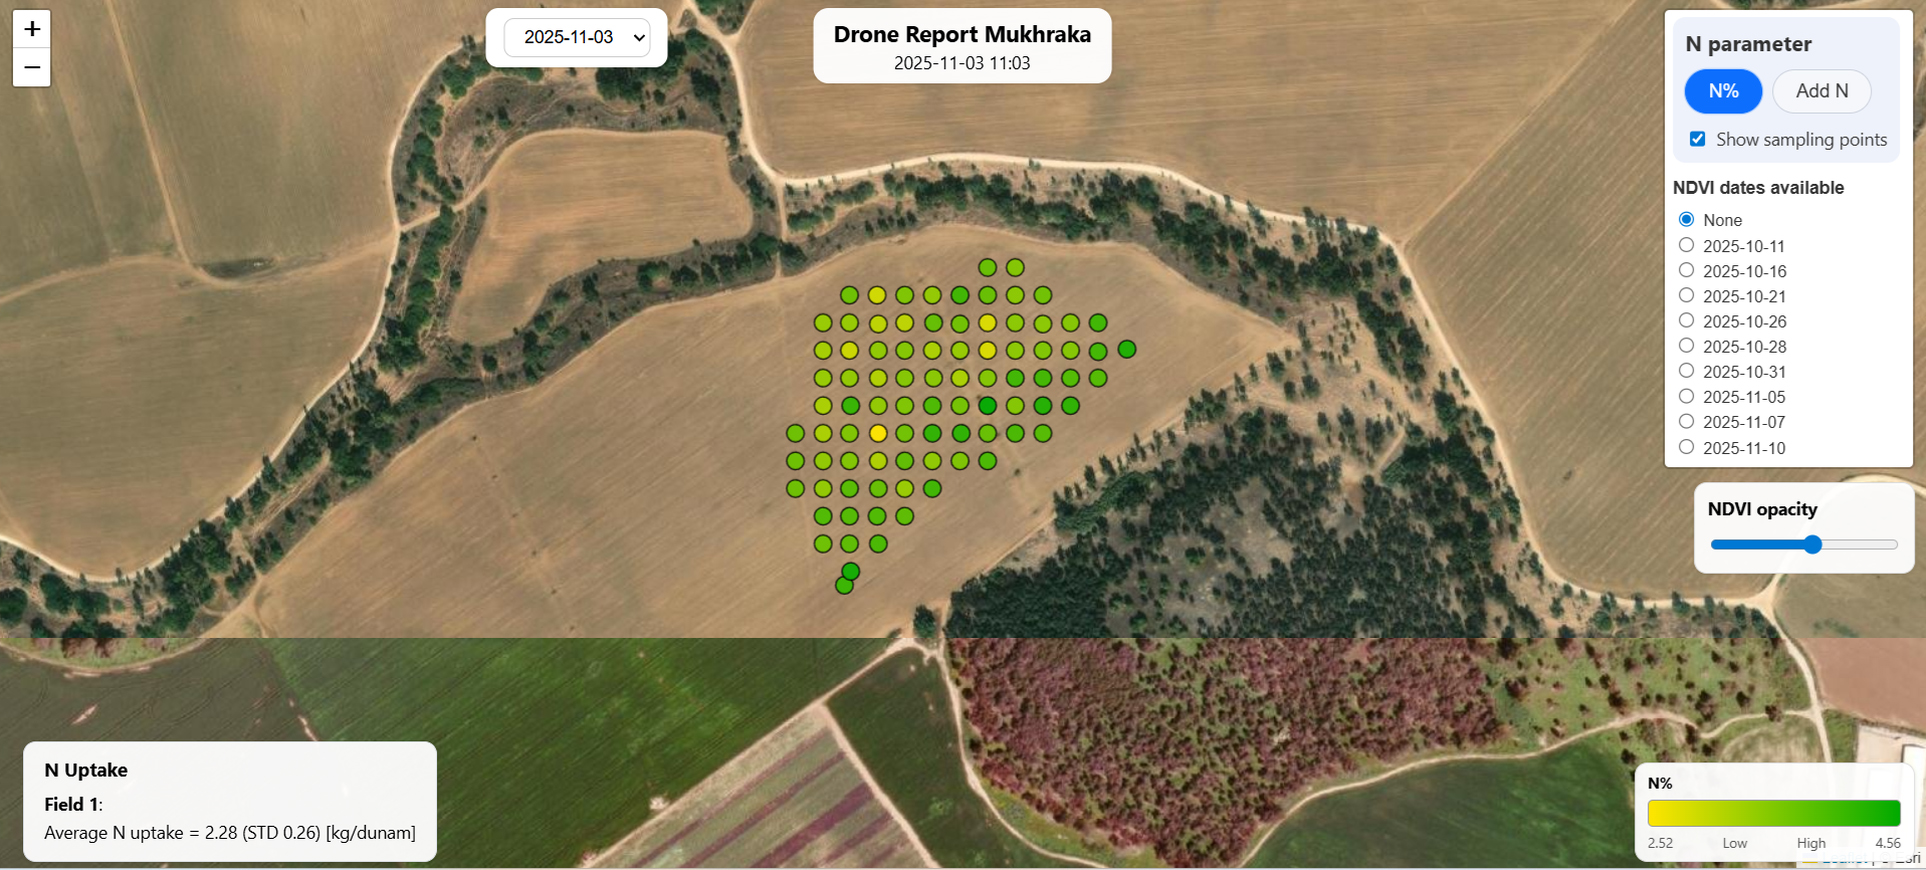Switch to the N% parameter
The width and height of the screenshot is (1926, 870).
[1723, 91]
